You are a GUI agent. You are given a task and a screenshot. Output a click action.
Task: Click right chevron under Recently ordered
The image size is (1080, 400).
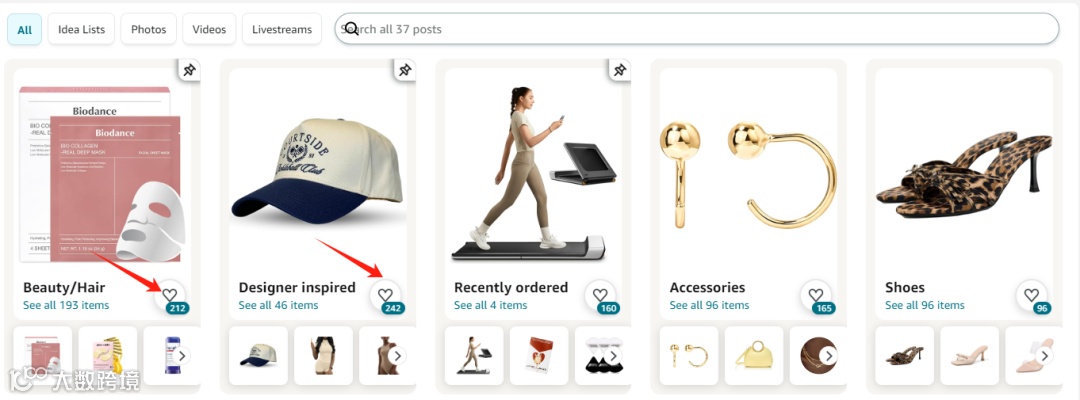[613, 356]
